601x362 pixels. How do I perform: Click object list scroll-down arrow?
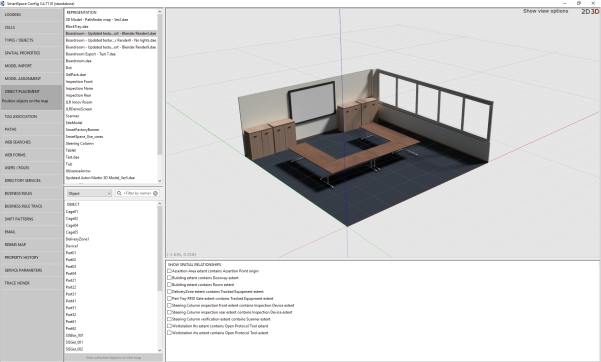pos(160,350)
